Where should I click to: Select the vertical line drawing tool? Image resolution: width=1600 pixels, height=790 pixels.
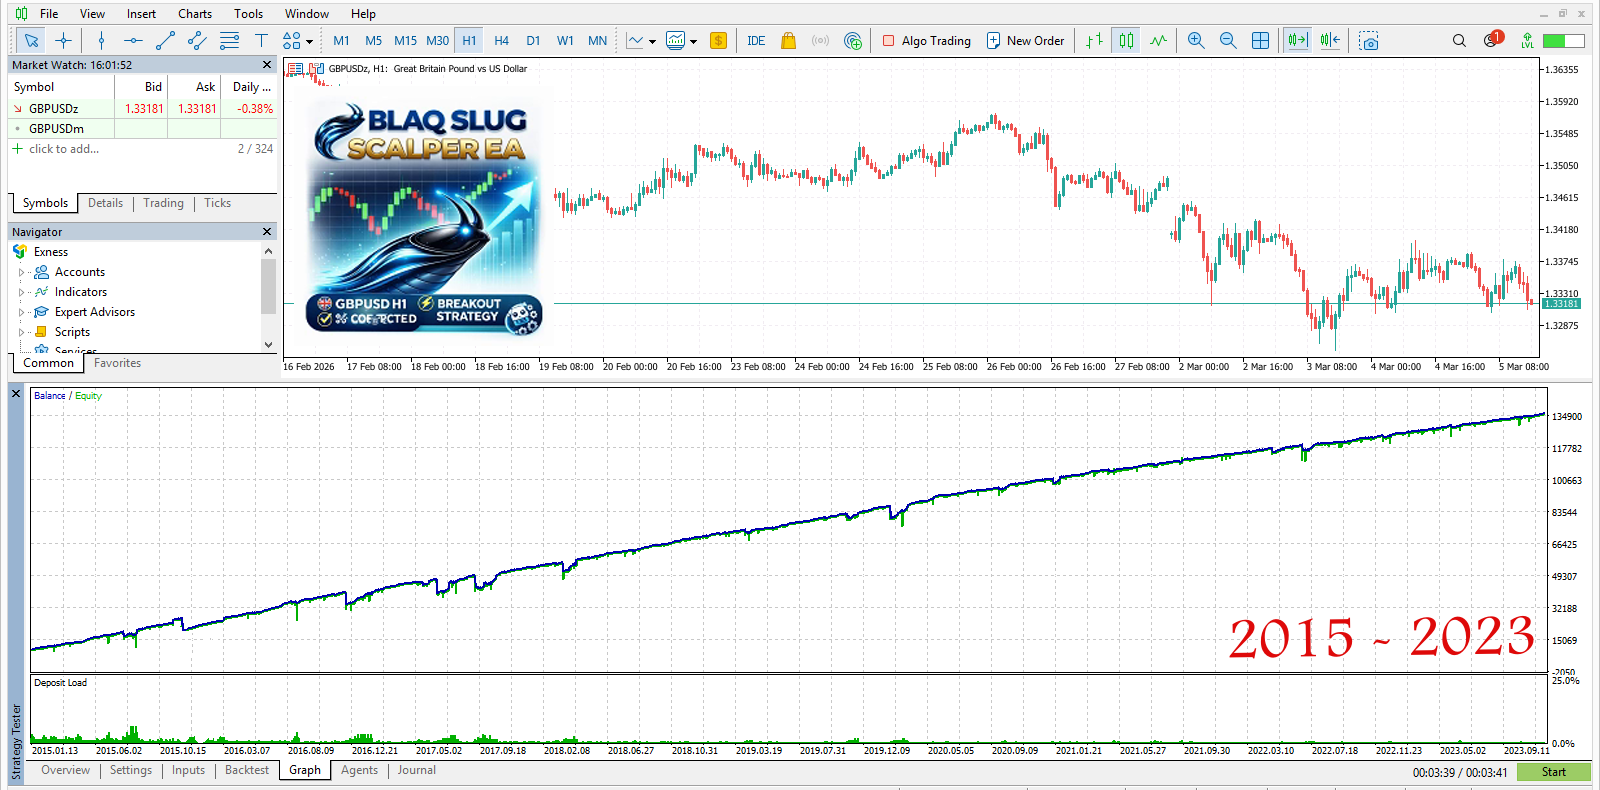pyautogui.click(x=101, y=41)
